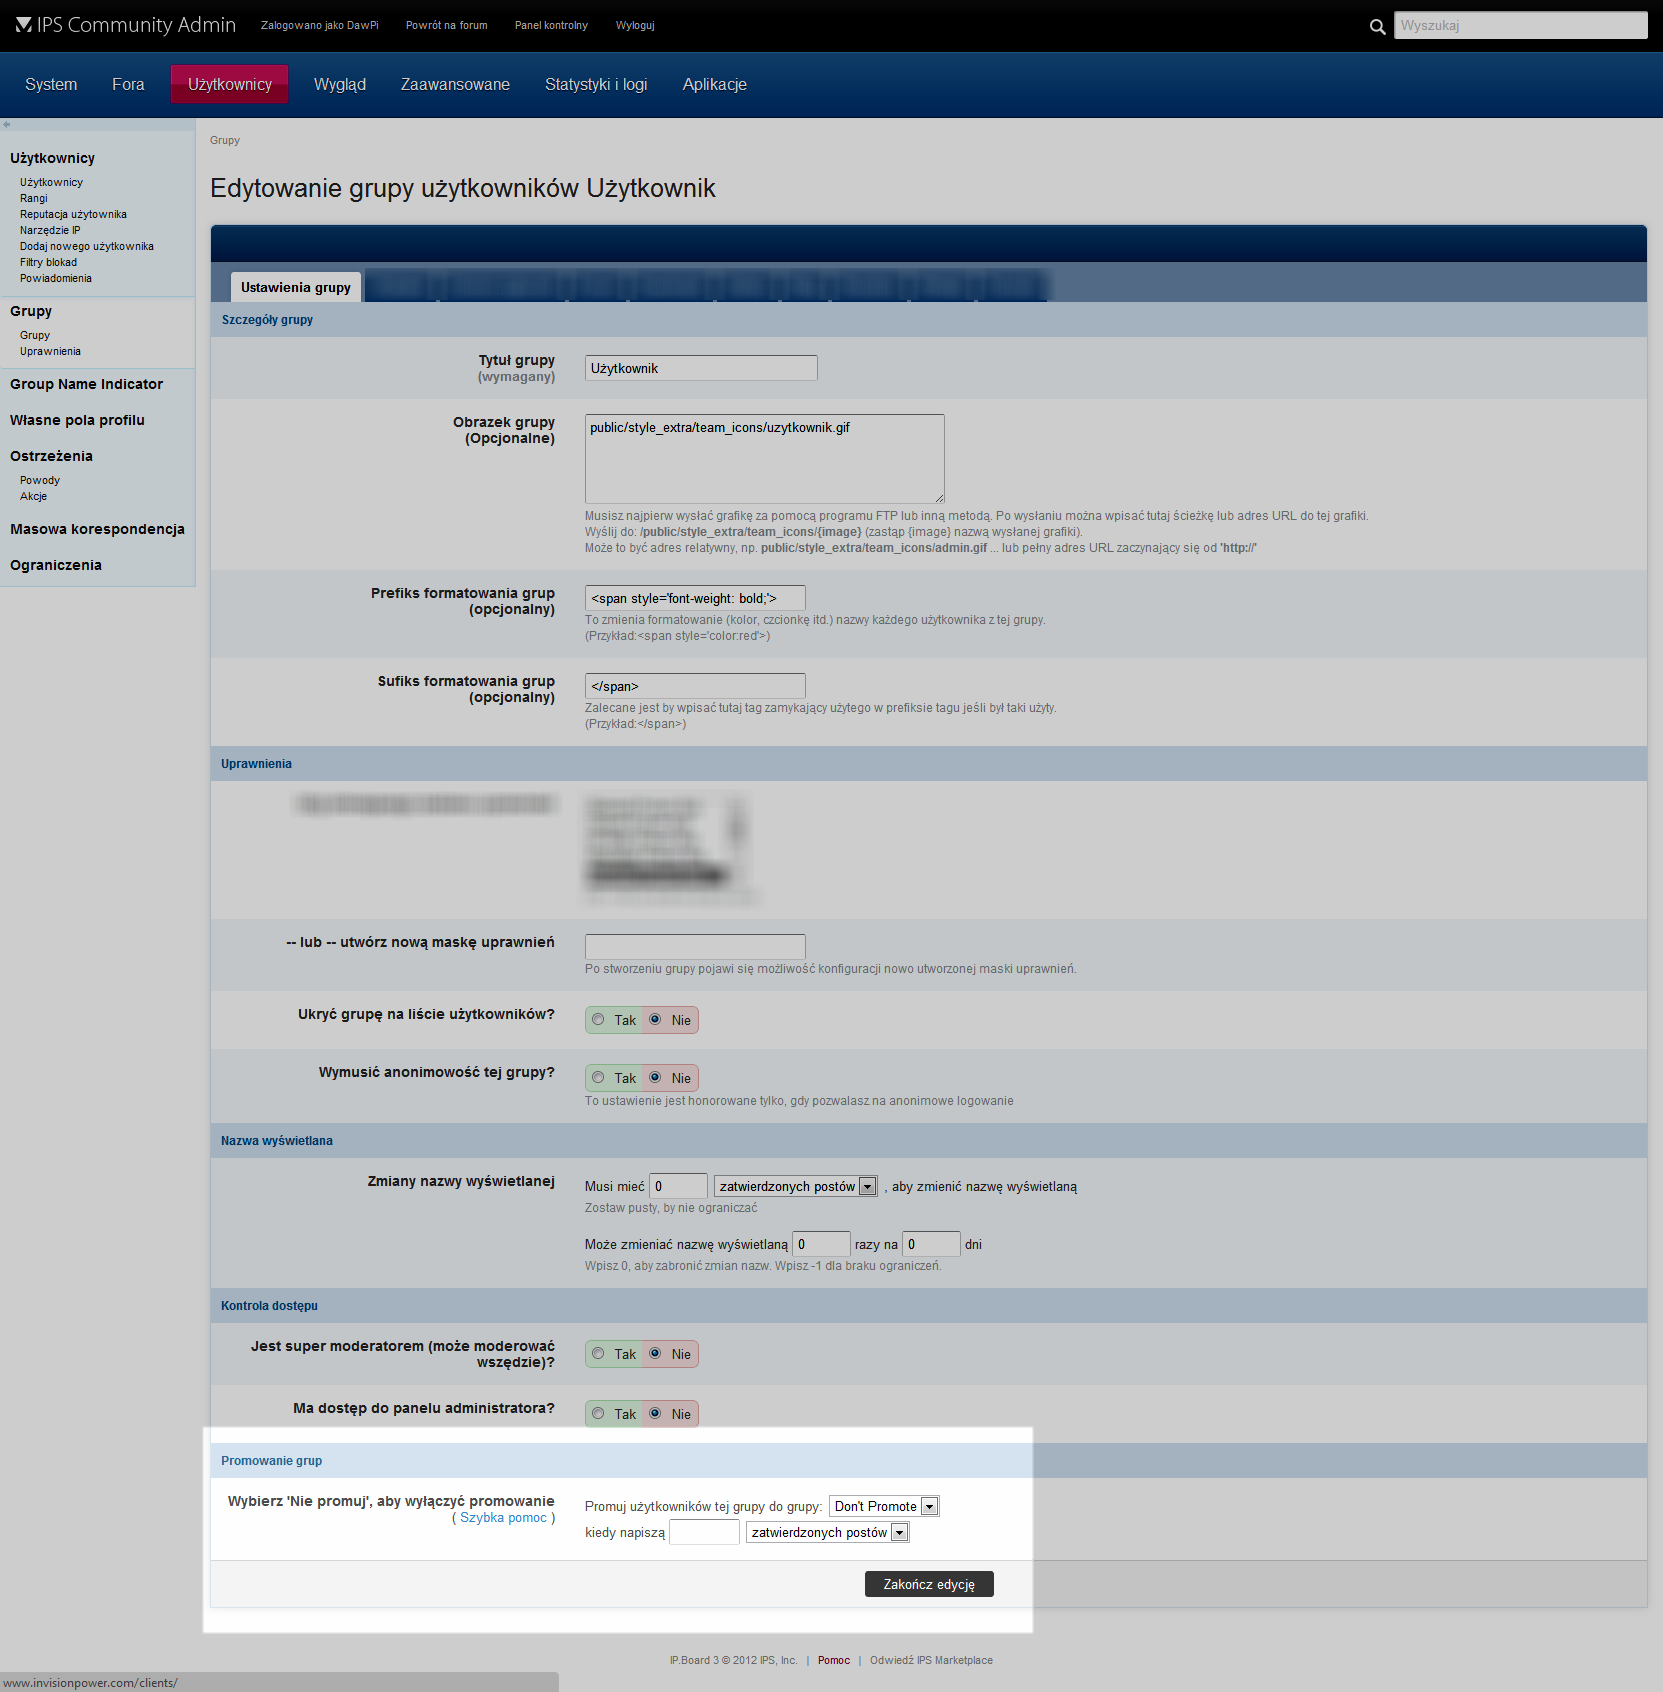Open the 'Aplikacje' section
This screenshot has width=1663, height=1692.
coord(714,84)
